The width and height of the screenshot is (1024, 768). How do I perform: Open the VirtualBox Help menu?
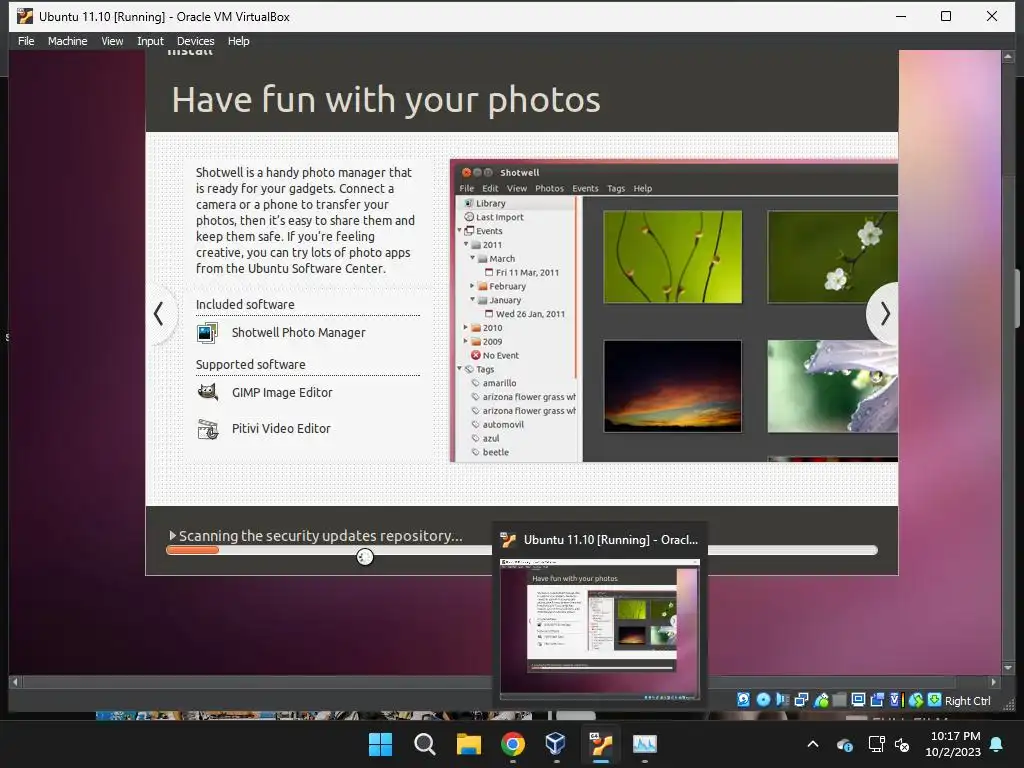tap(238, 41)
